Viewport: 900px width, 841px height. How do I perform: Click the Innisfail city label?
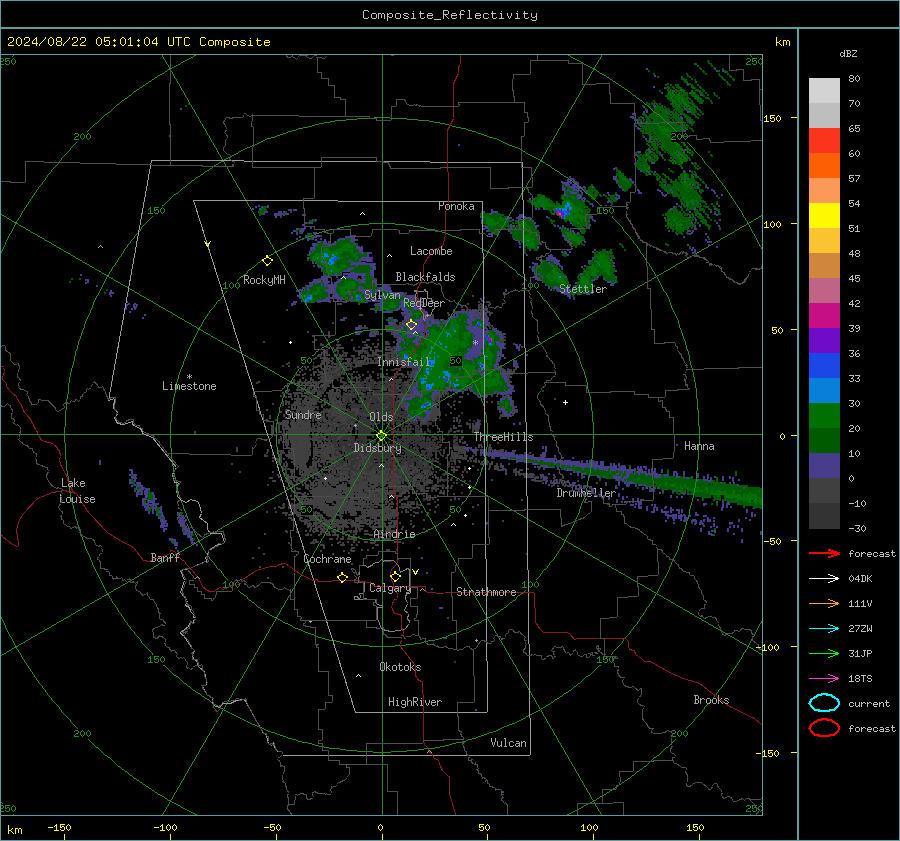pyautogui.click(x=404, y=362)
